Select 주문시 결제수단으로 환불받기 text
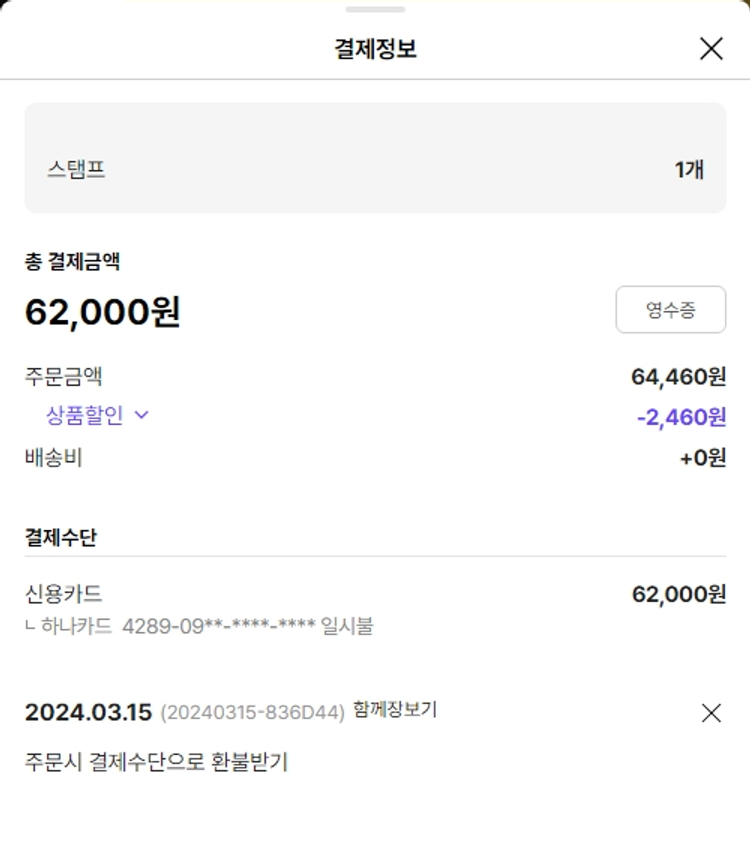 156,761
